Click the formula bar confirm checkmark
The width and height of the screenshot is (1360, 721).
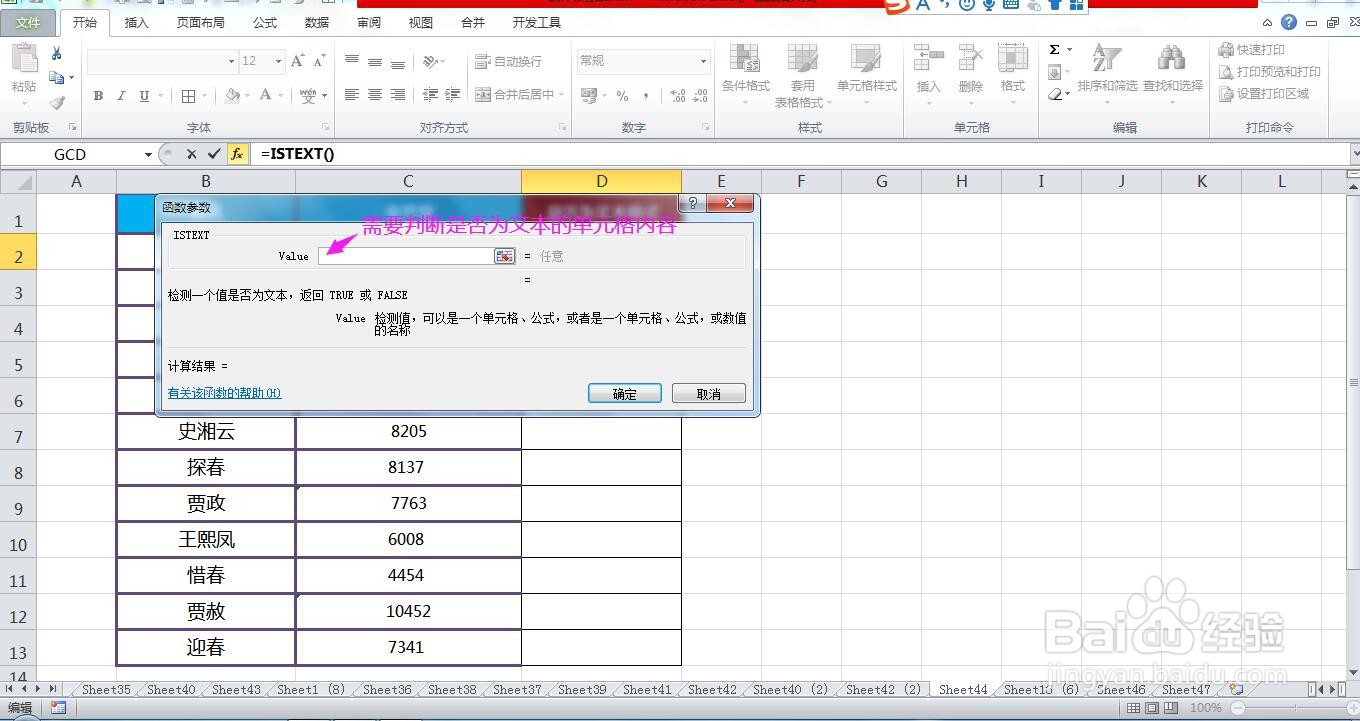pyautogui.click(x=213, y=154)
